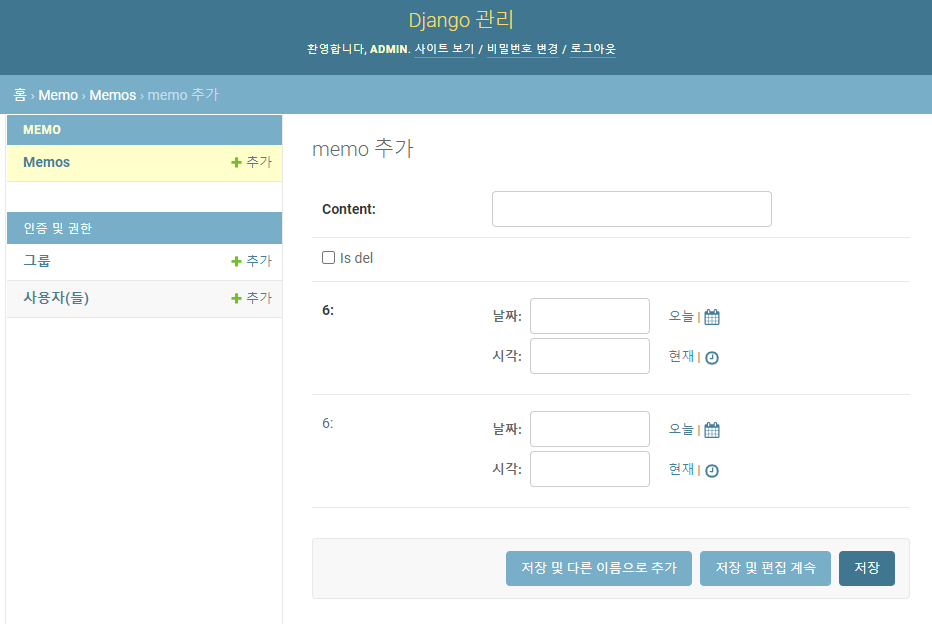Open 인증 및 권한 sidebar section
This screenshot has width=932, height=624.
pyautogui.click(x=58, y=228)
